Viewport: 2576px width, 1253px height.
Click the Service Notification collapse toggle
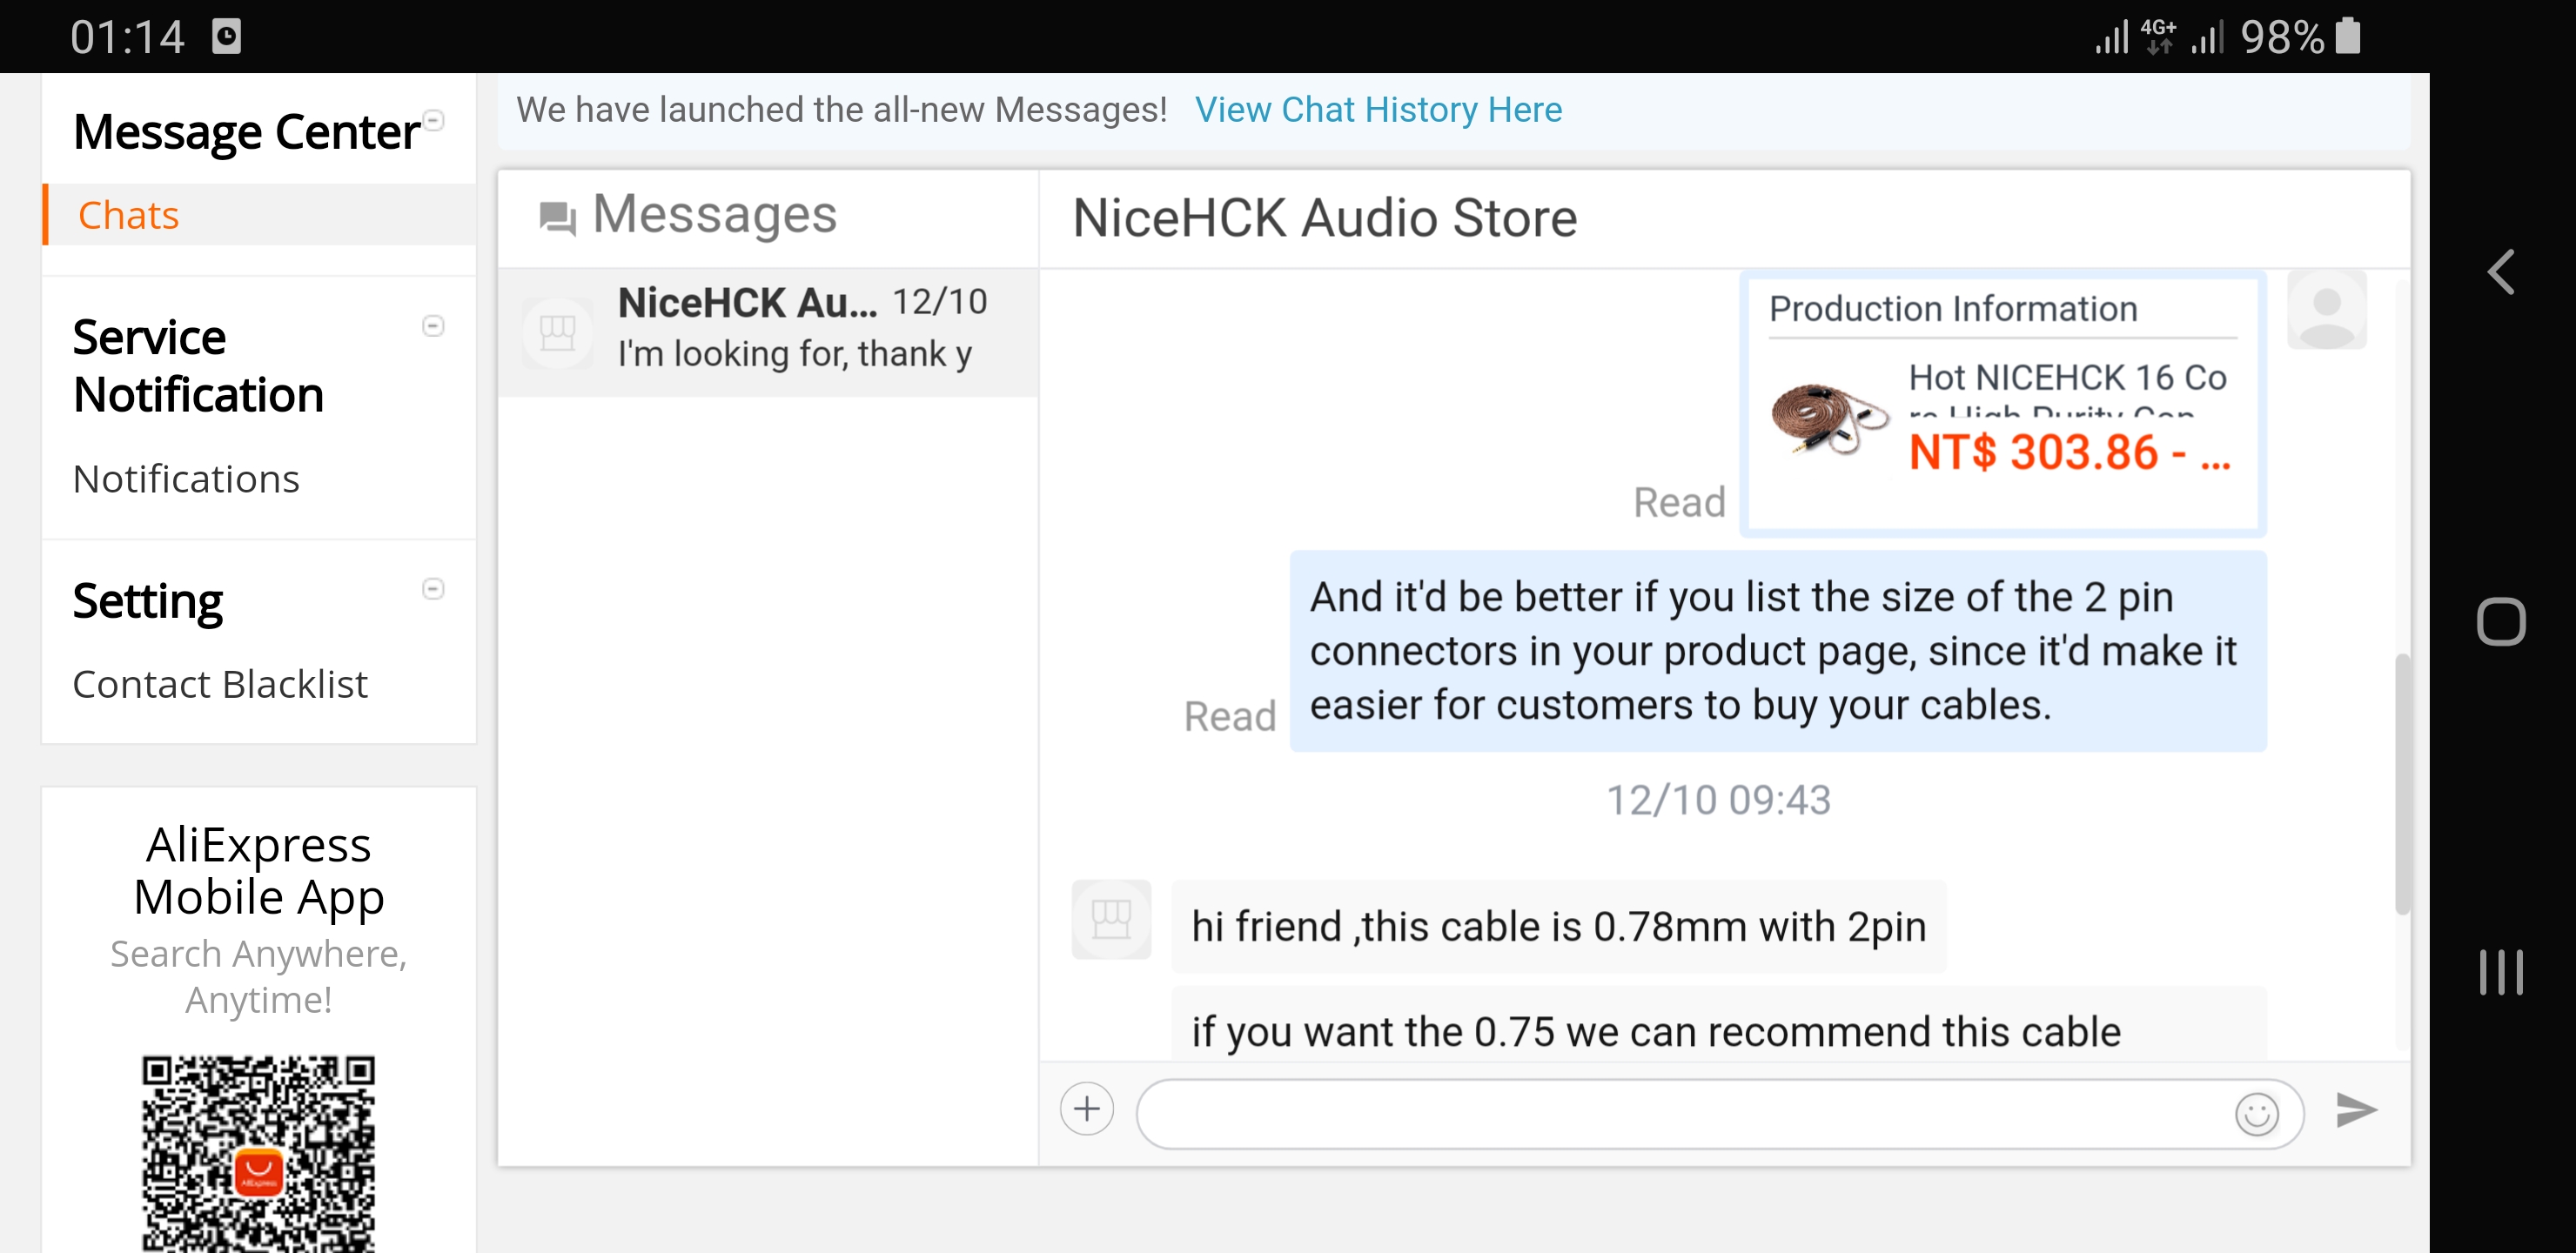click(x=433, y=325)
